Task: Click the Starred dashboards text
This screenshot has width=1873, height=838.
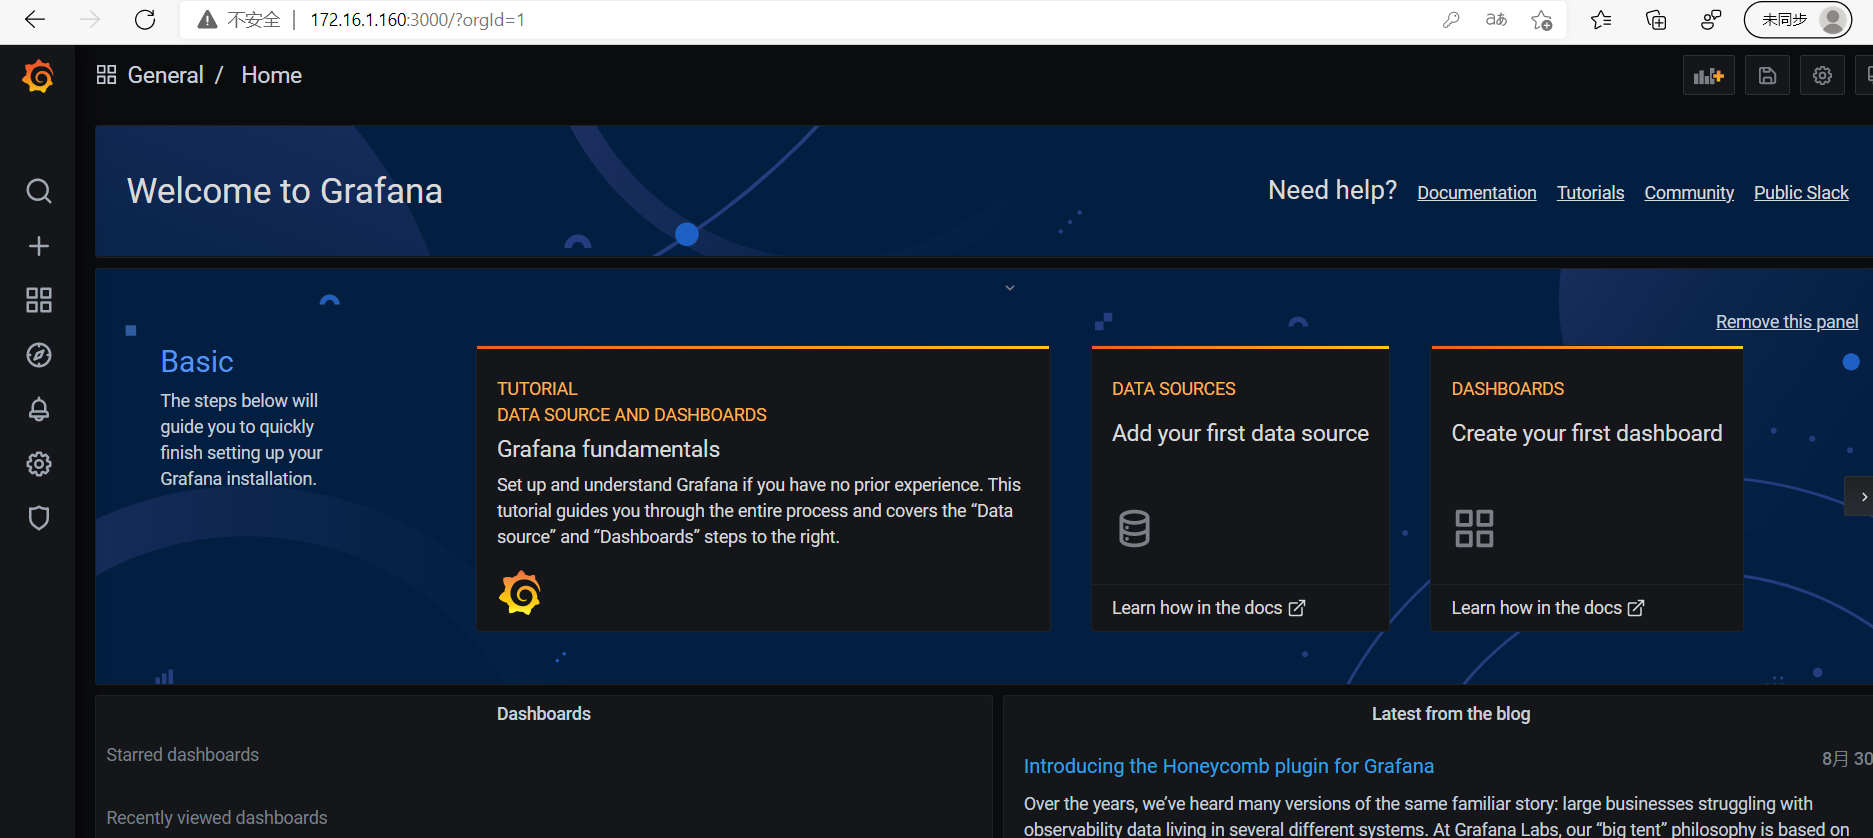Action: tap(183, 755)
